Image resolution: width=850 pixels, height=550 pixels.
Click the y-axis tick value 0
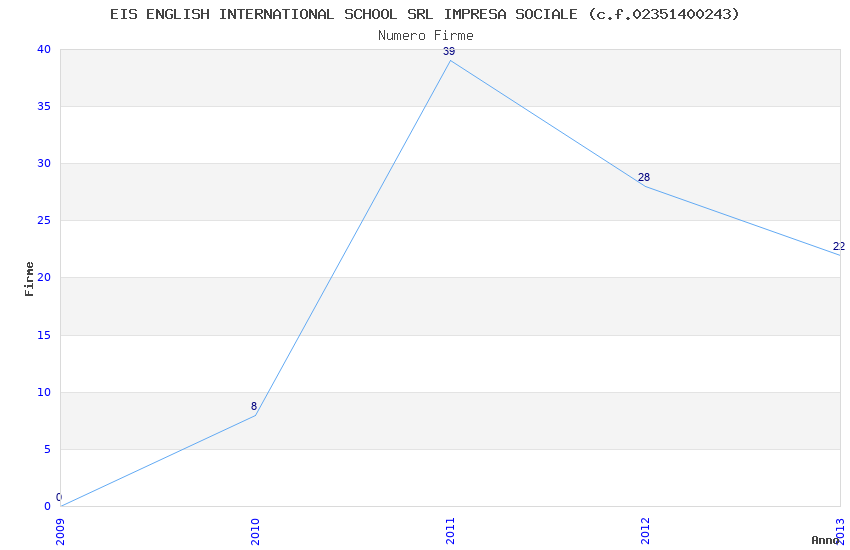[48, 506]
